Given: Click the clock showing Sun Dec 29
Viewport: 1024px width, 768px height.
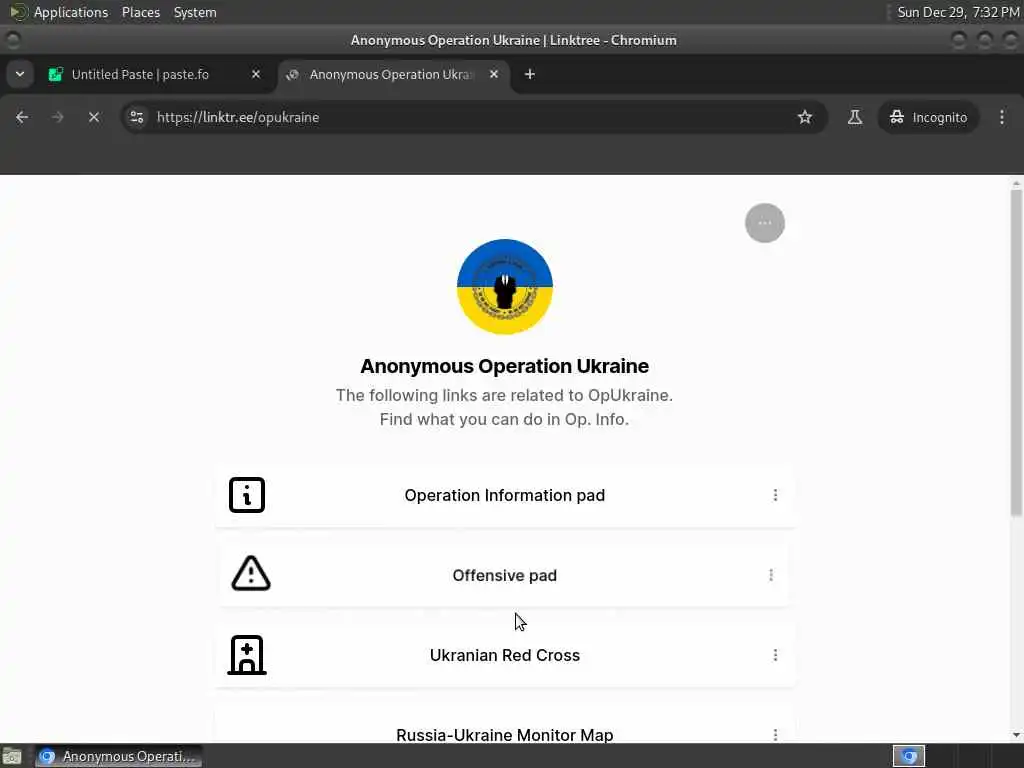Looking at the screenshot, I should (958, 12).
